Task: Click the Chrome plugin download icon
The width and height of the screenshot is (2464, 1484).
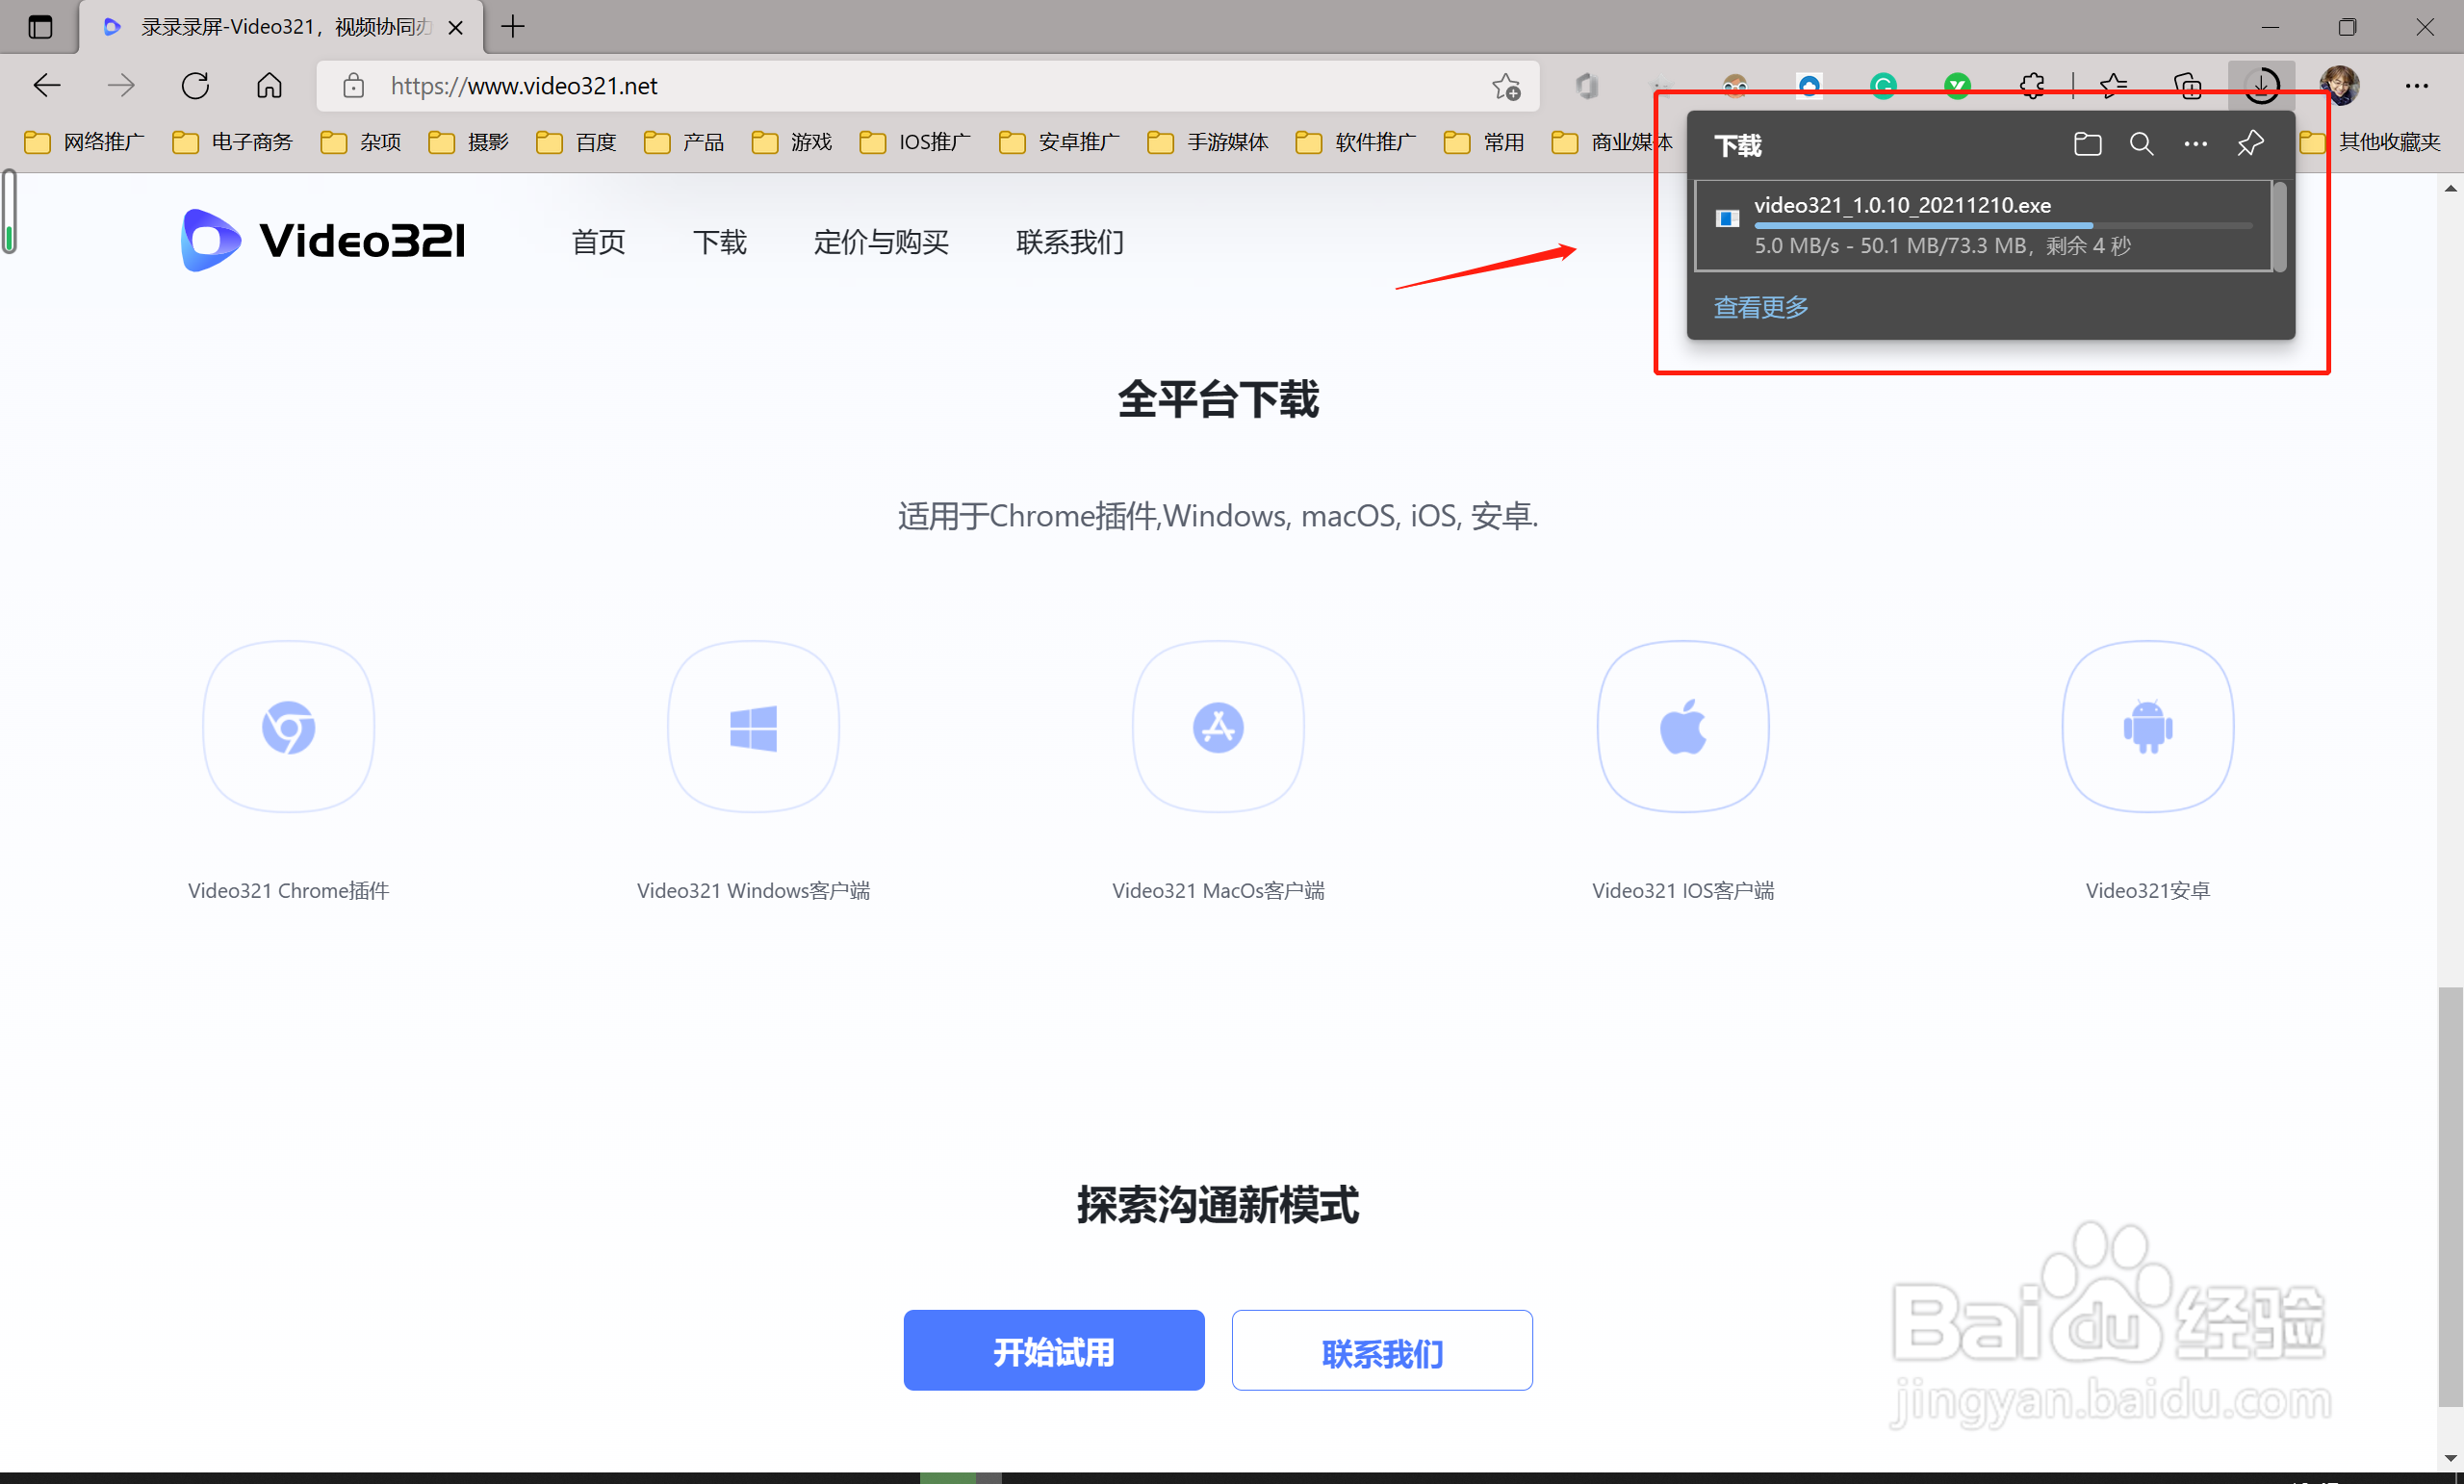Action: (x=289, y=727)
